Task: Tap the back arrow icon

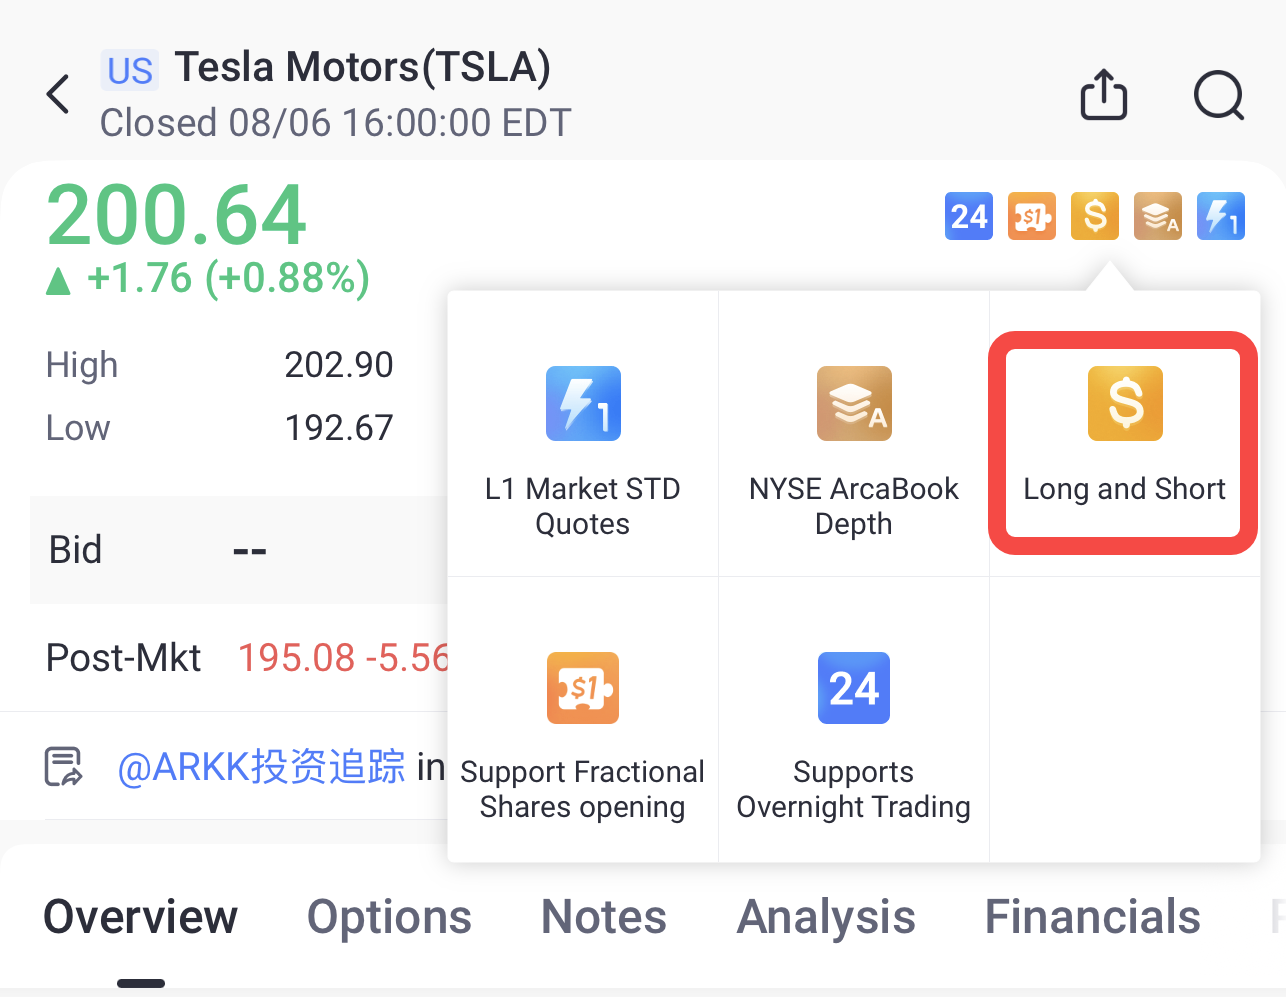Action: click(x=58, y=95)
